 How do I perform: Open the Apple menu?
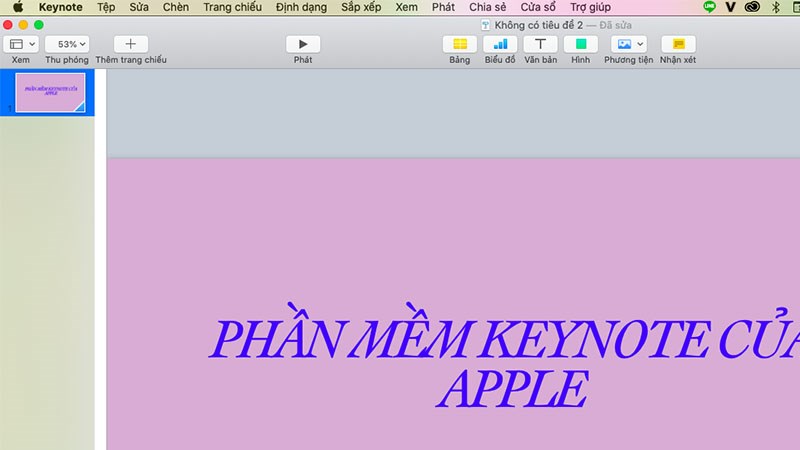click(18, 7)
